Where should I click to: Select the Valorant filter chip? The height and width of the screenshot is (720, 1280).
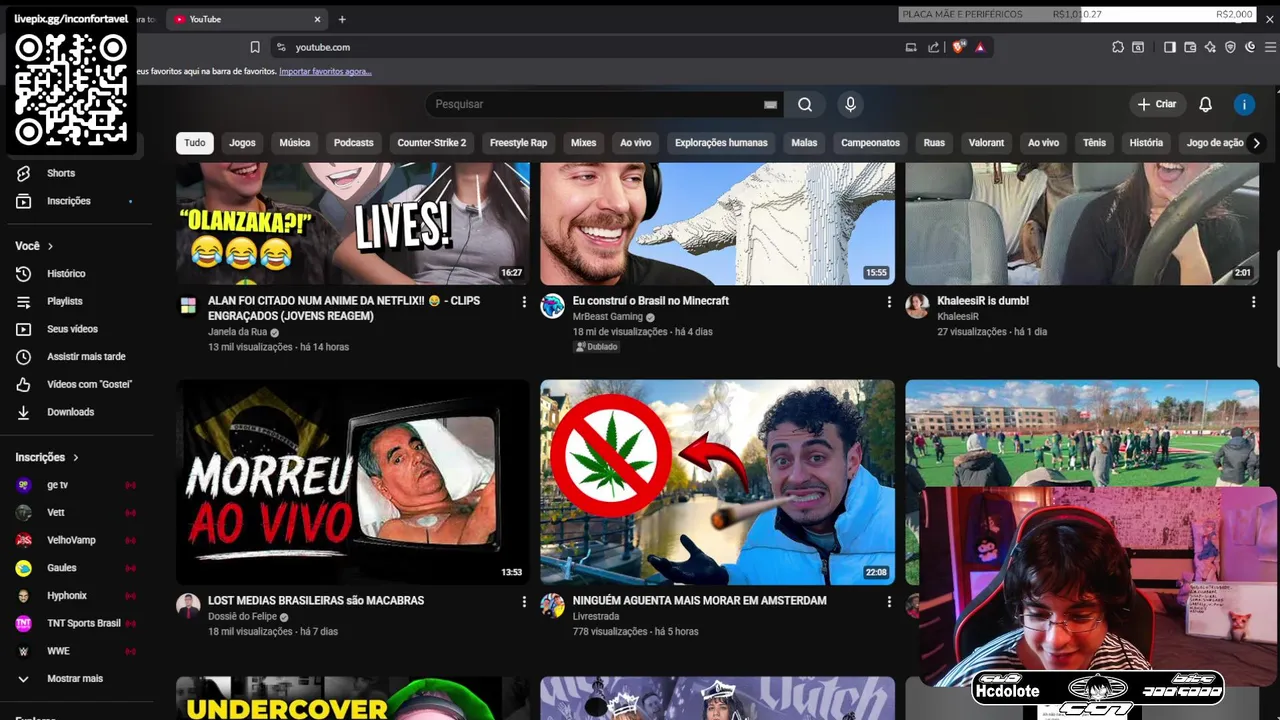[x=986, y=143]
